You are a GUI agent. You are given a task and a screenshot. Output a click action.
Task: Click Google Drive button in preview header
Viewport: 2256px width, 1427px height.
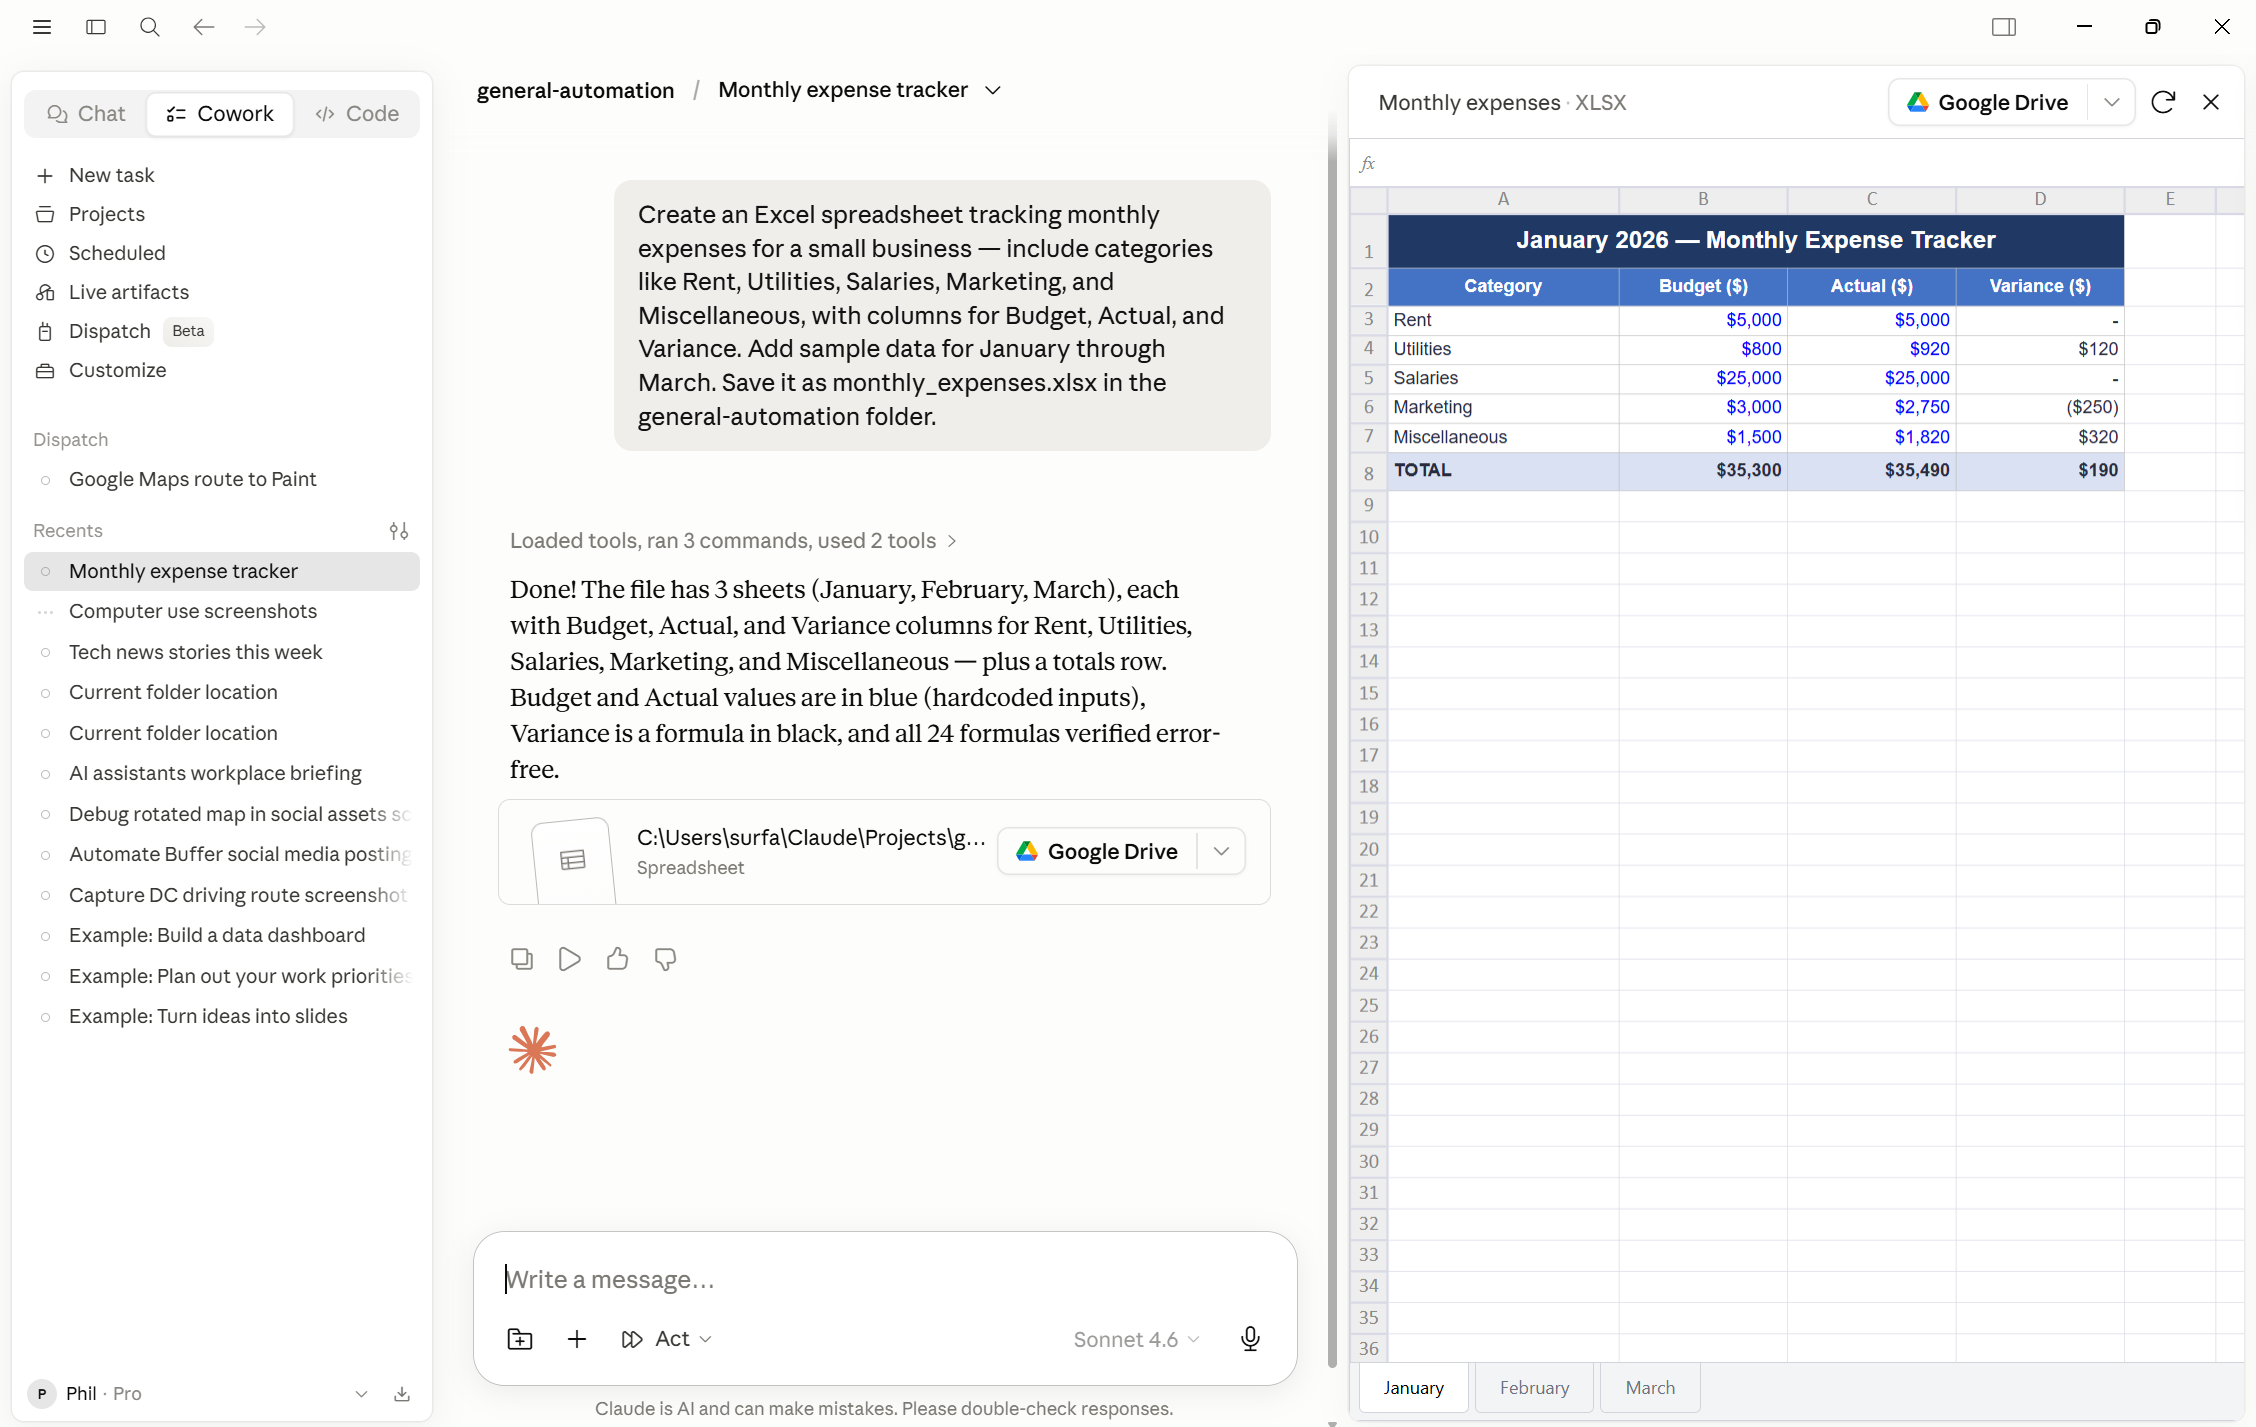click(1988, 102)
